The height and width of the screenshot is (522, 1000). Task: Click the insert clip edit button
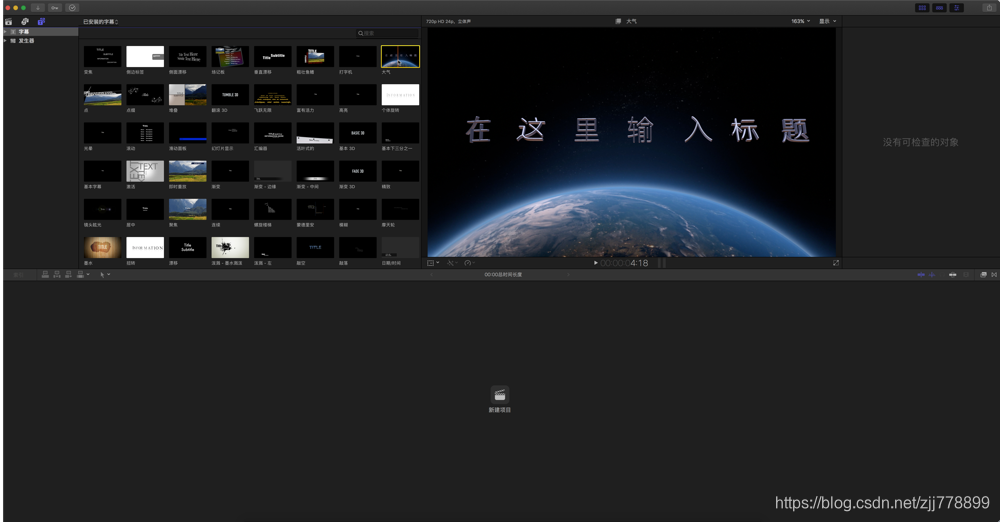click(57, 274)
